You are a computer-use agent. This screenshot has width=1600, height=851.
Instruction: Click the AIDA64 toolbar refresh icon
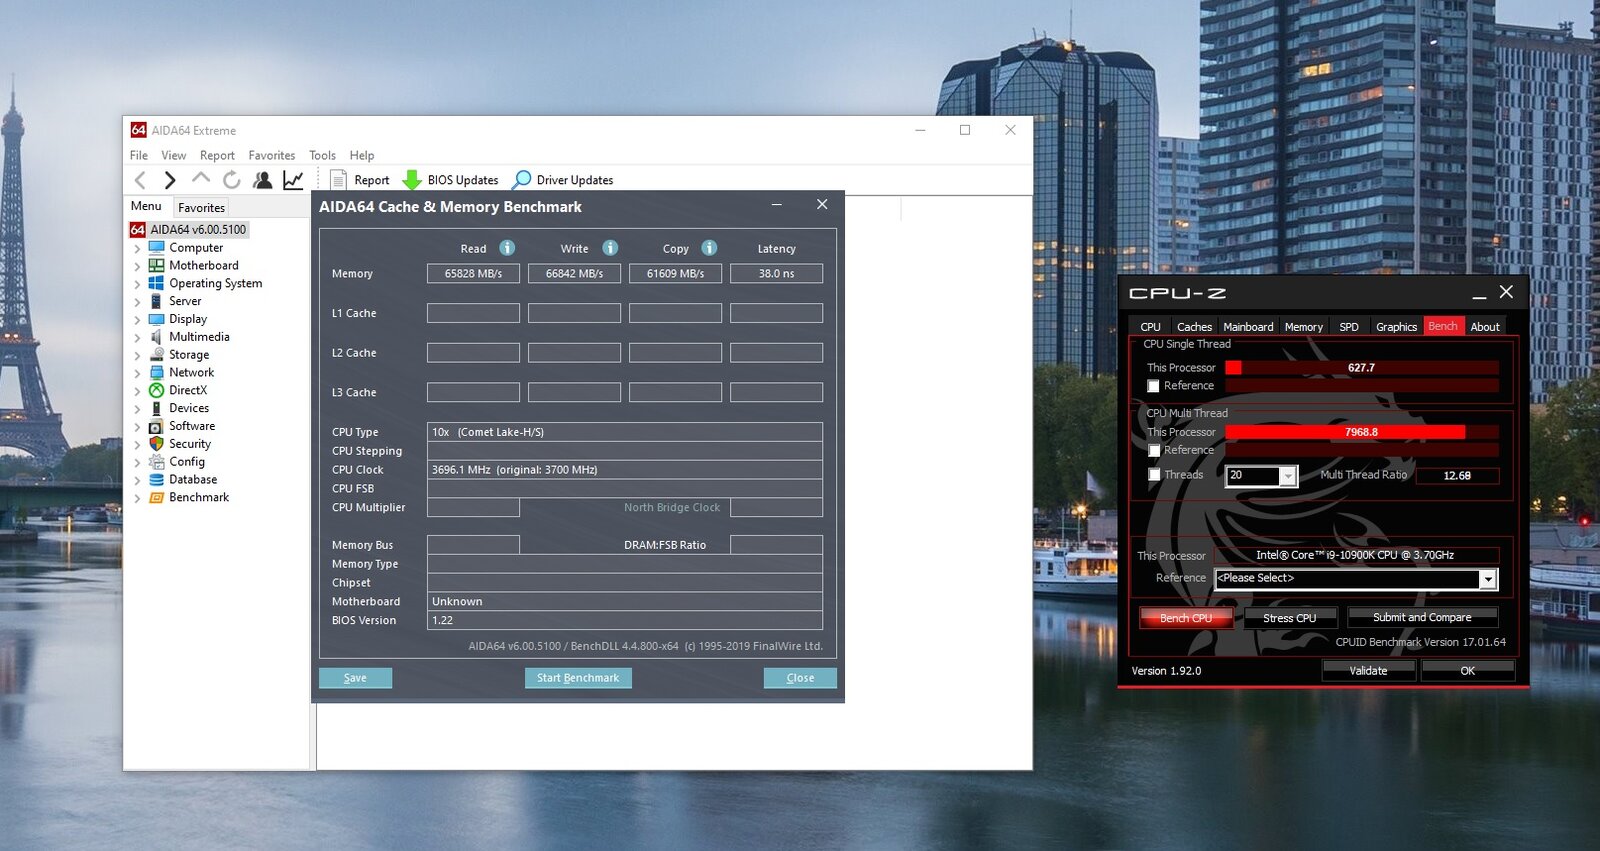point(231,180)
